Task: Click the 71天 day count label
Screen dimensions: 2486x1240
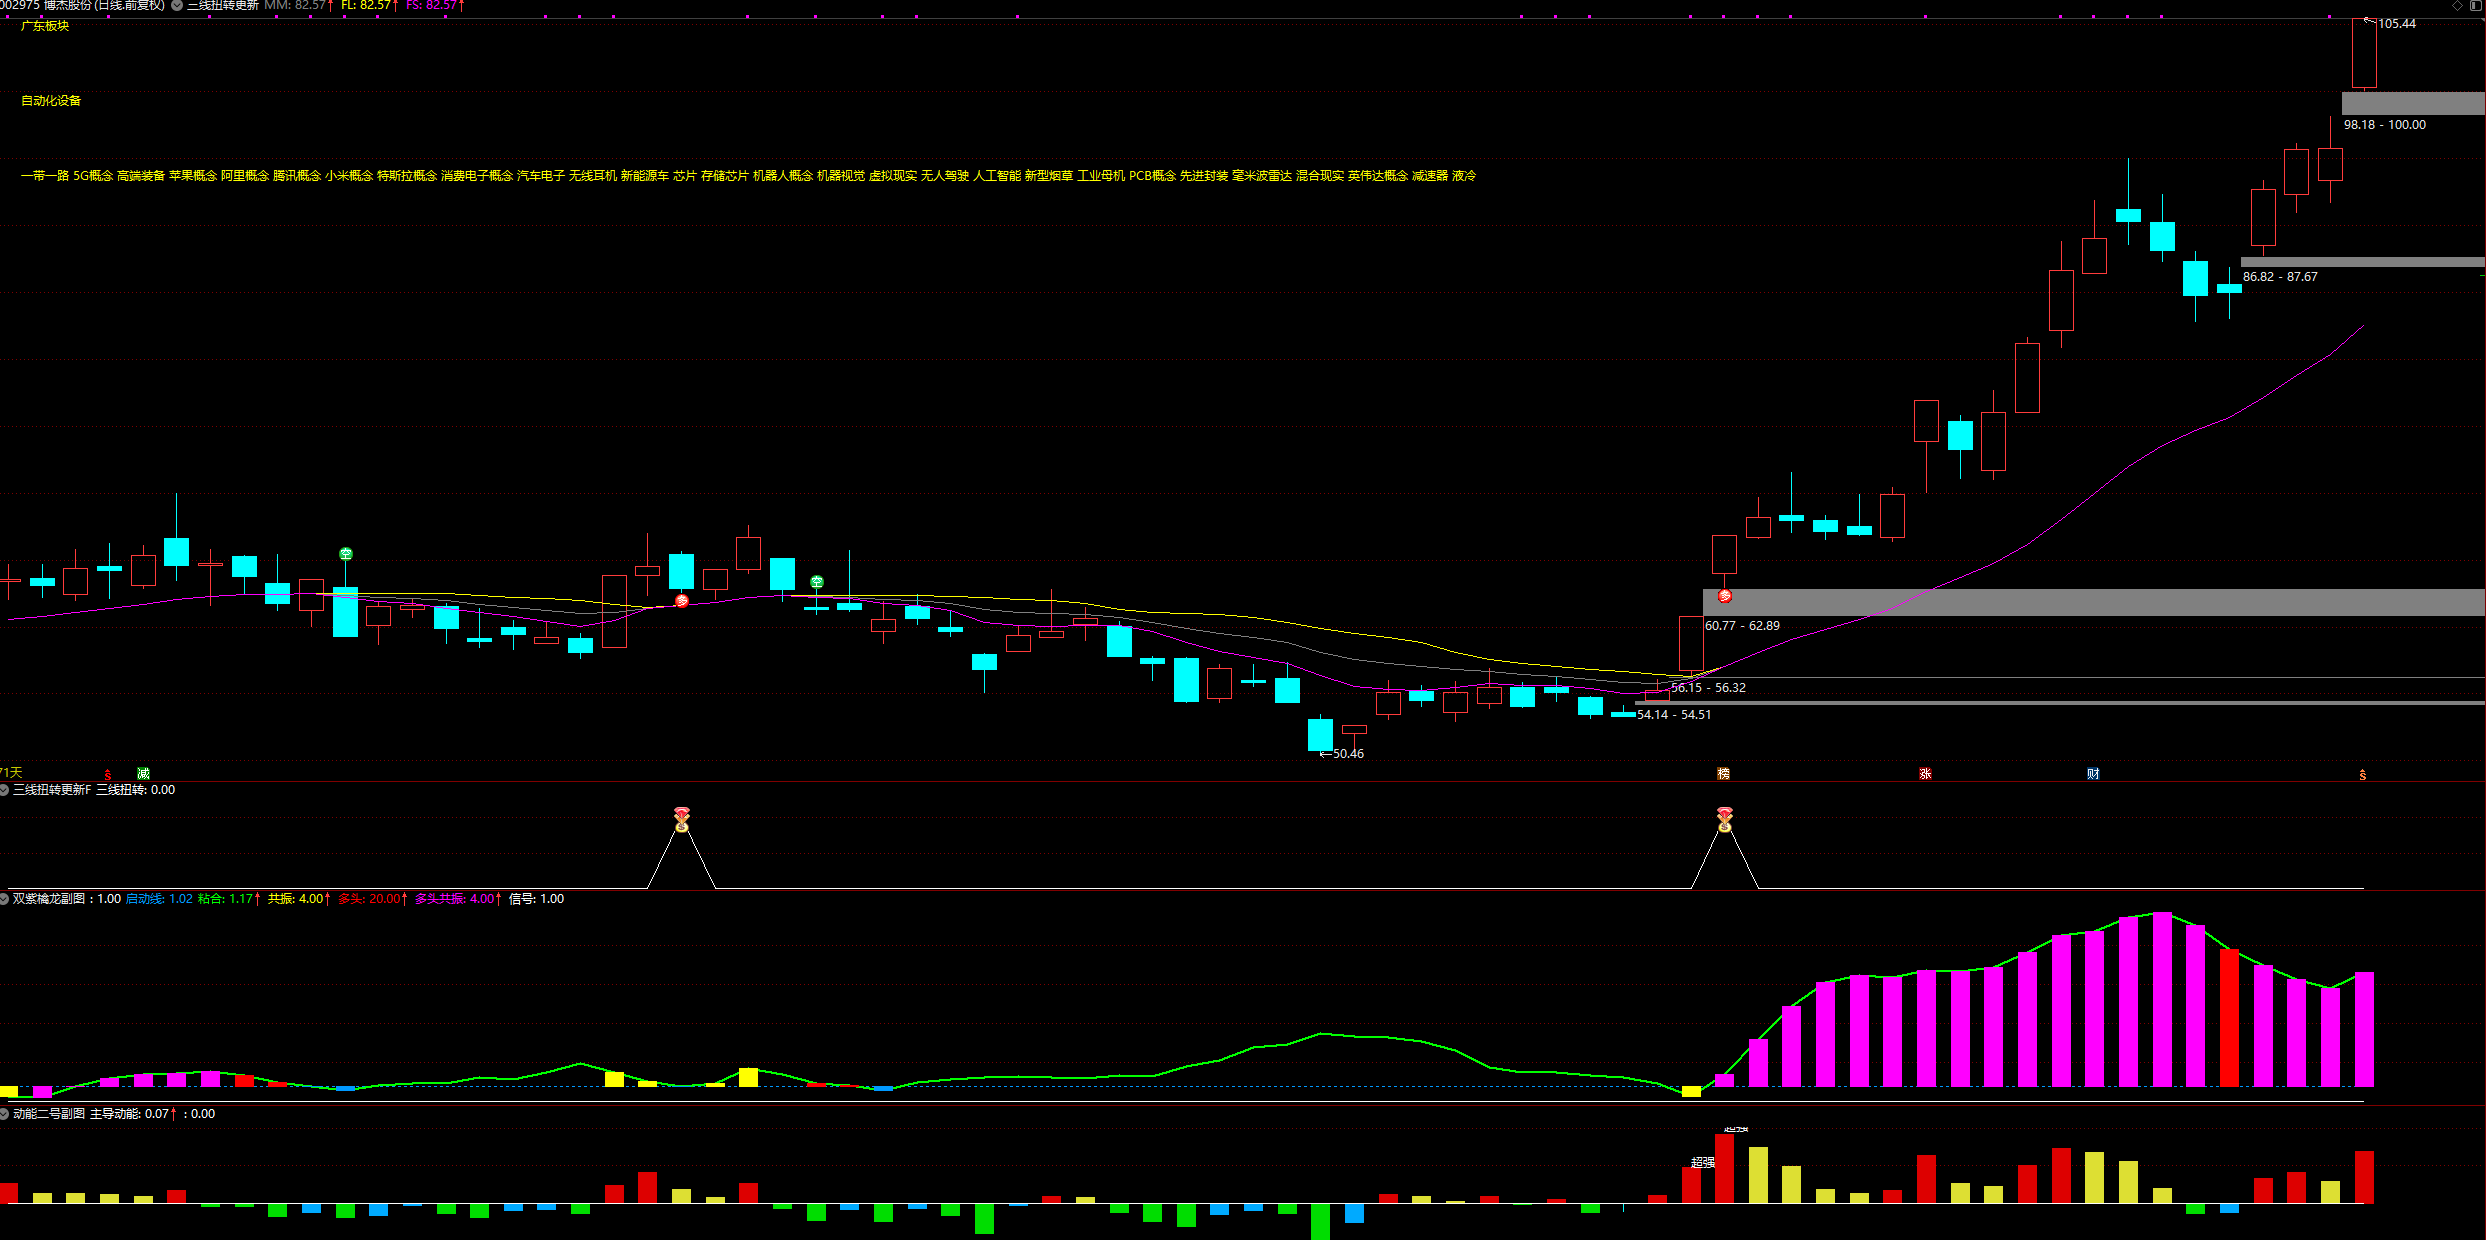Action: pyautogui.click(x=11, y=773)
